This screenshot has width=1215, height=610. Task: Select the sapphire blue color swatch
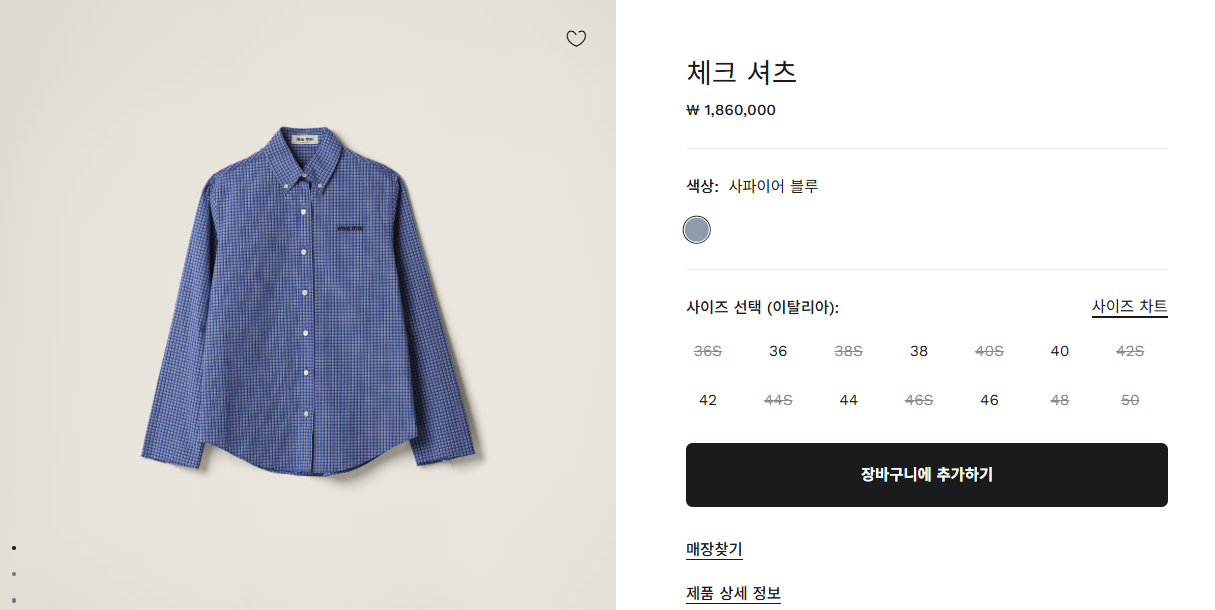pyautogui.click(x=697, y=230)
